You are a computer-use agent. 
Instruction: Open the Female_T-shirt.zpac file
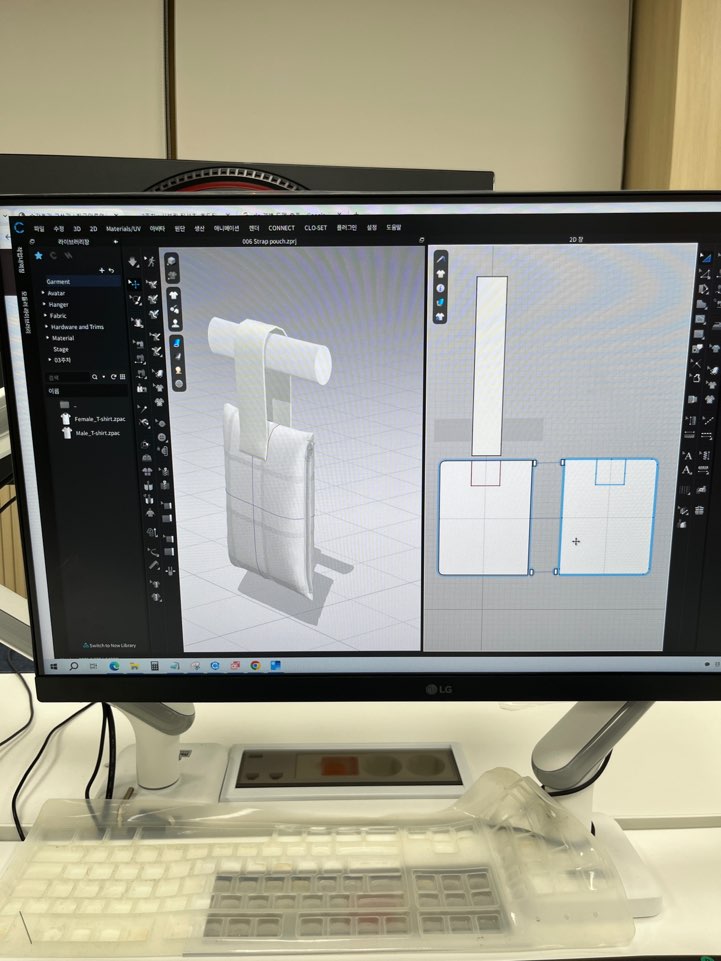tap(98, 420)
